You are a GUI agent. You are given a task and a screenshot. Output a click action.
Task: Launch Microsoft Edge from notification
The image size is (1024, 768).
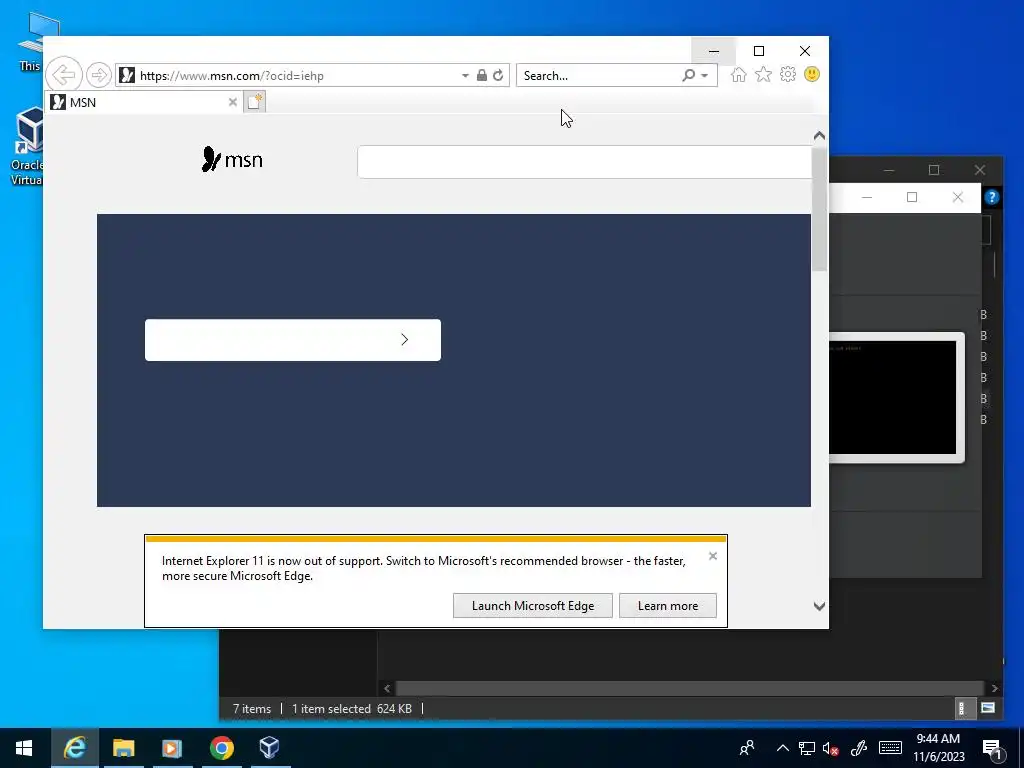533,605
